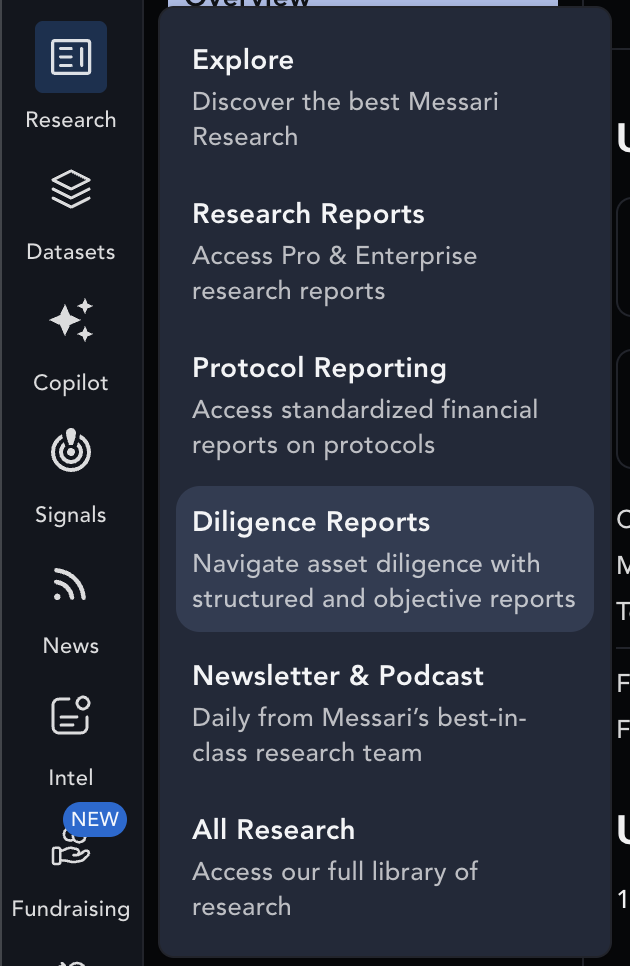Click the News feed icon

[70, 583]
